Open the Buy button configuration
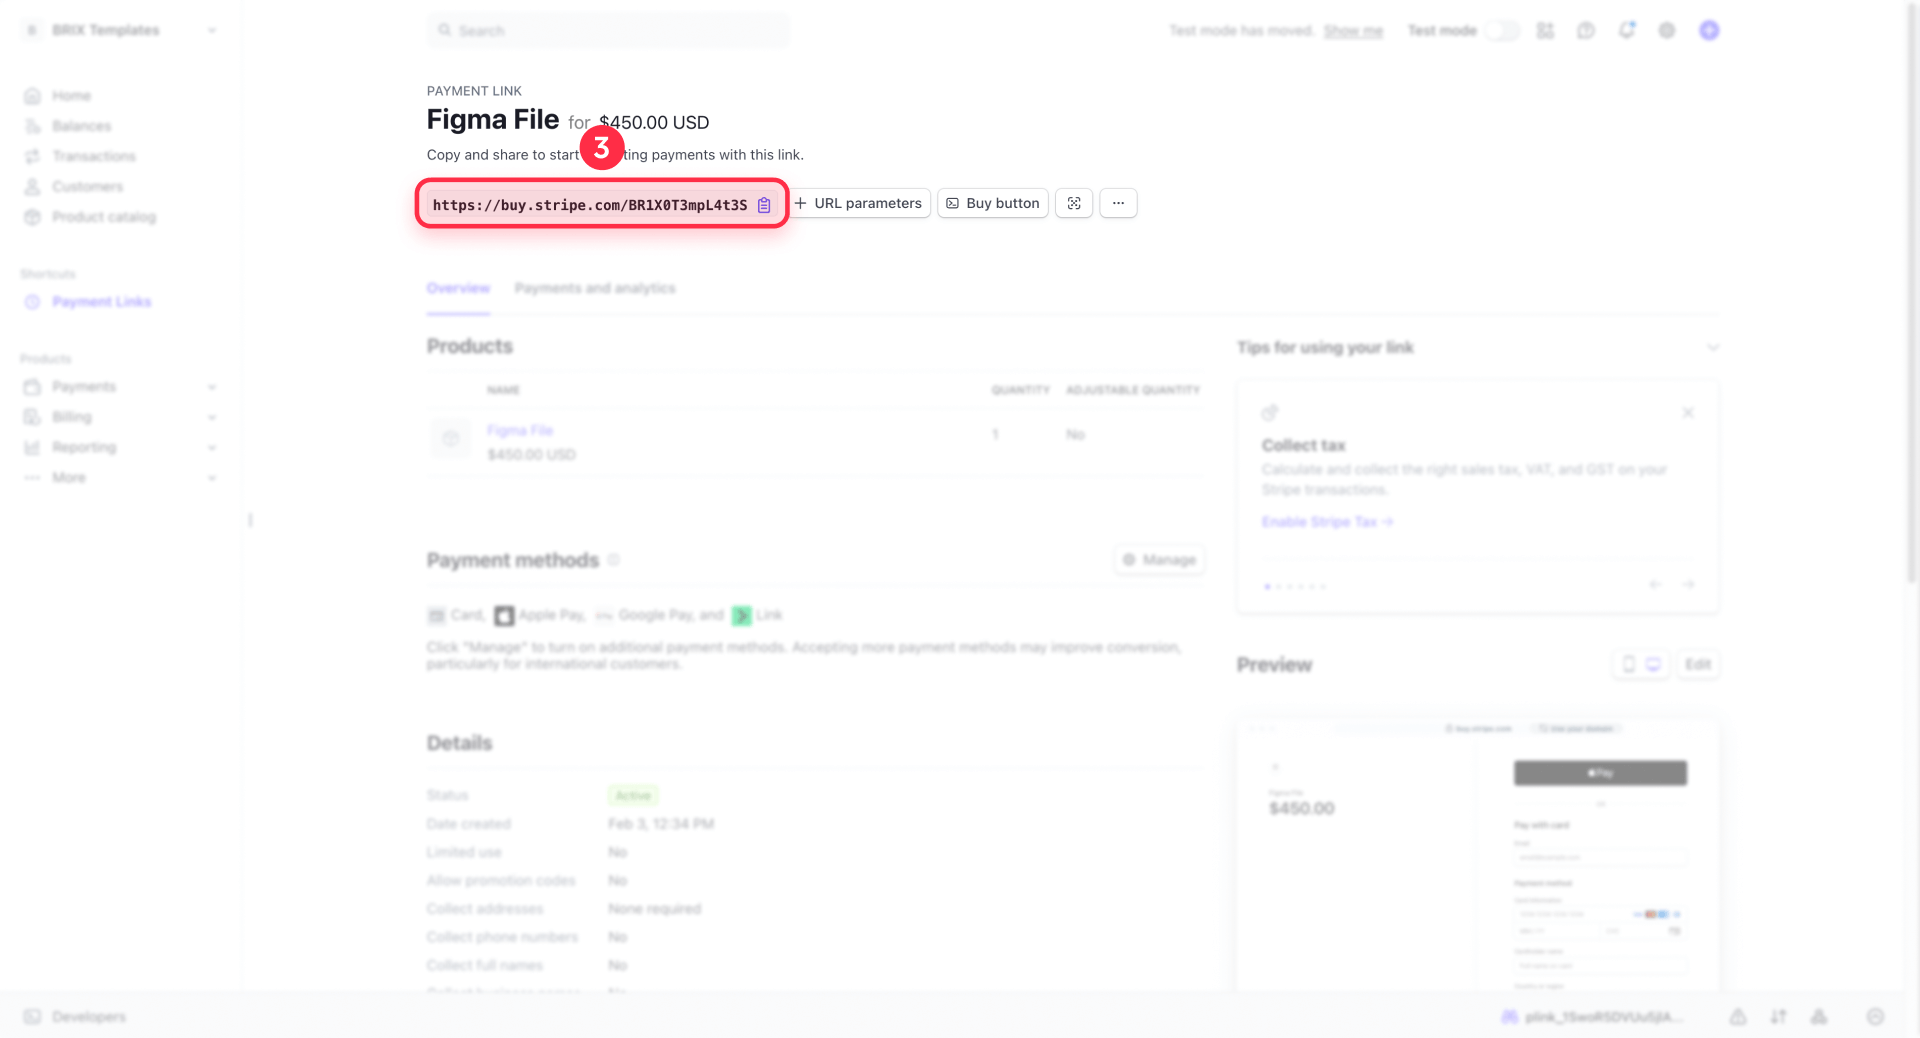This screenshot has height=1038, width=1920. point(992,203)
